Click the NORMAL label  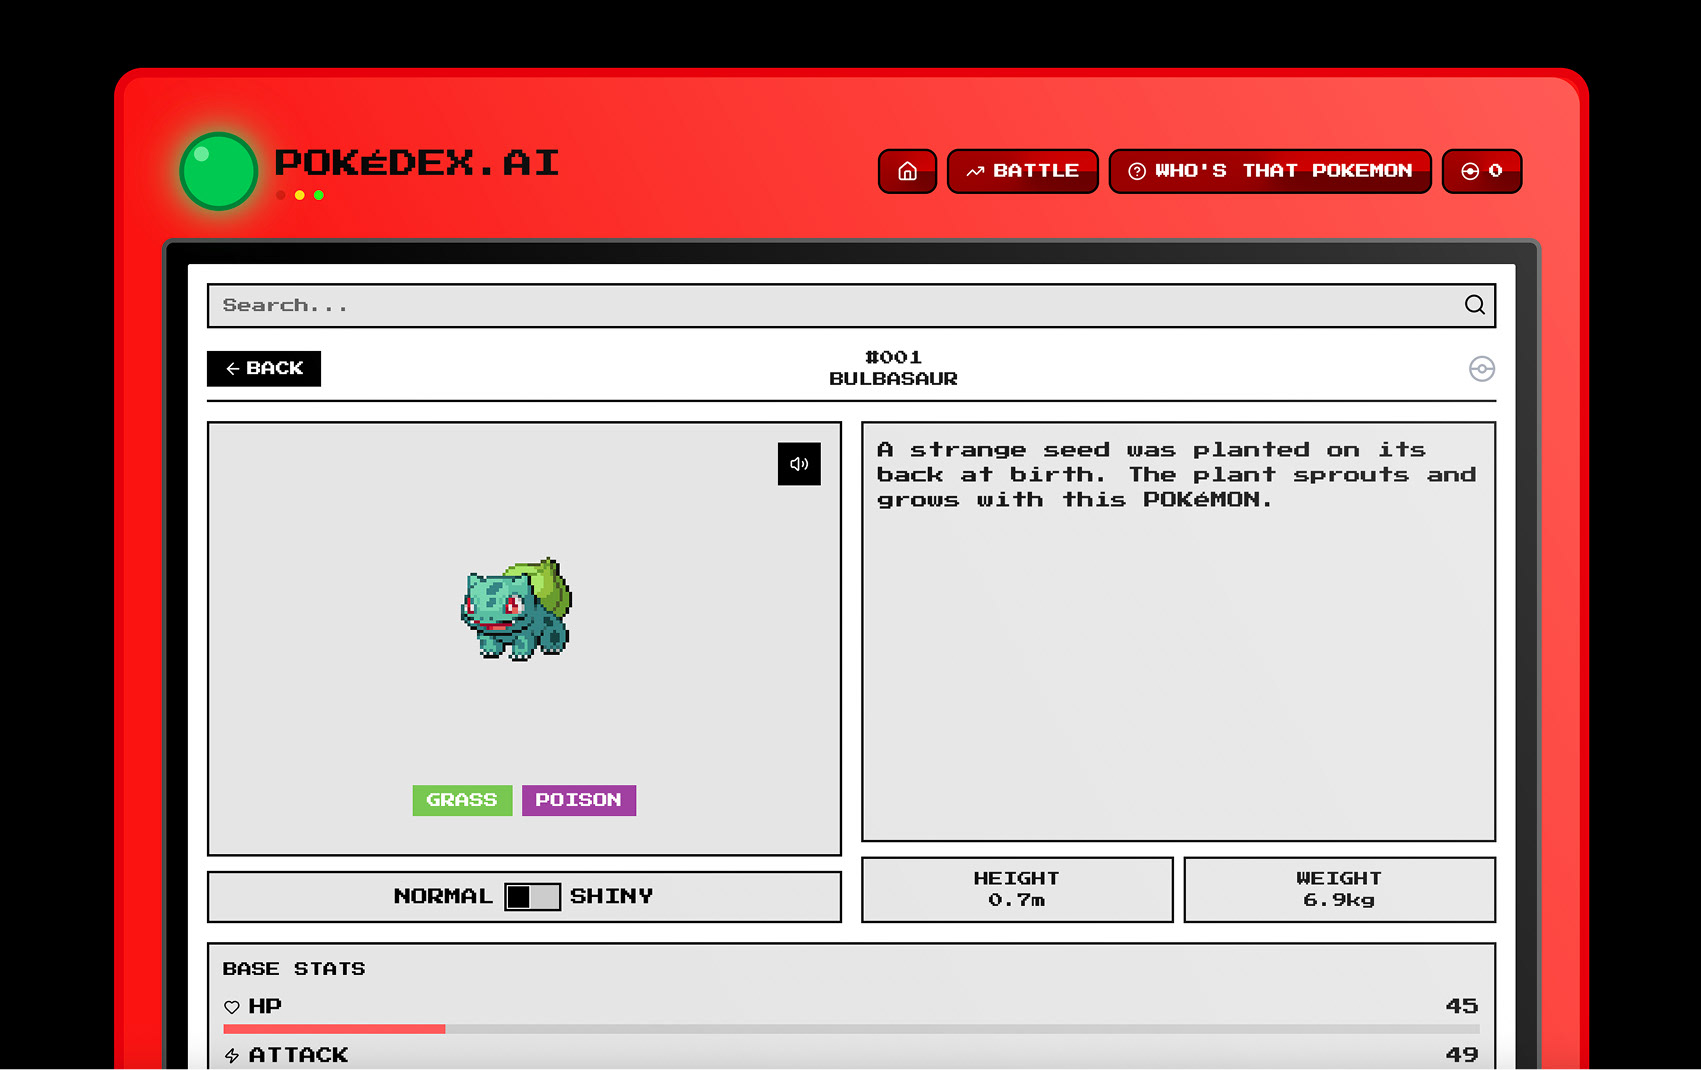pos(443,896)
